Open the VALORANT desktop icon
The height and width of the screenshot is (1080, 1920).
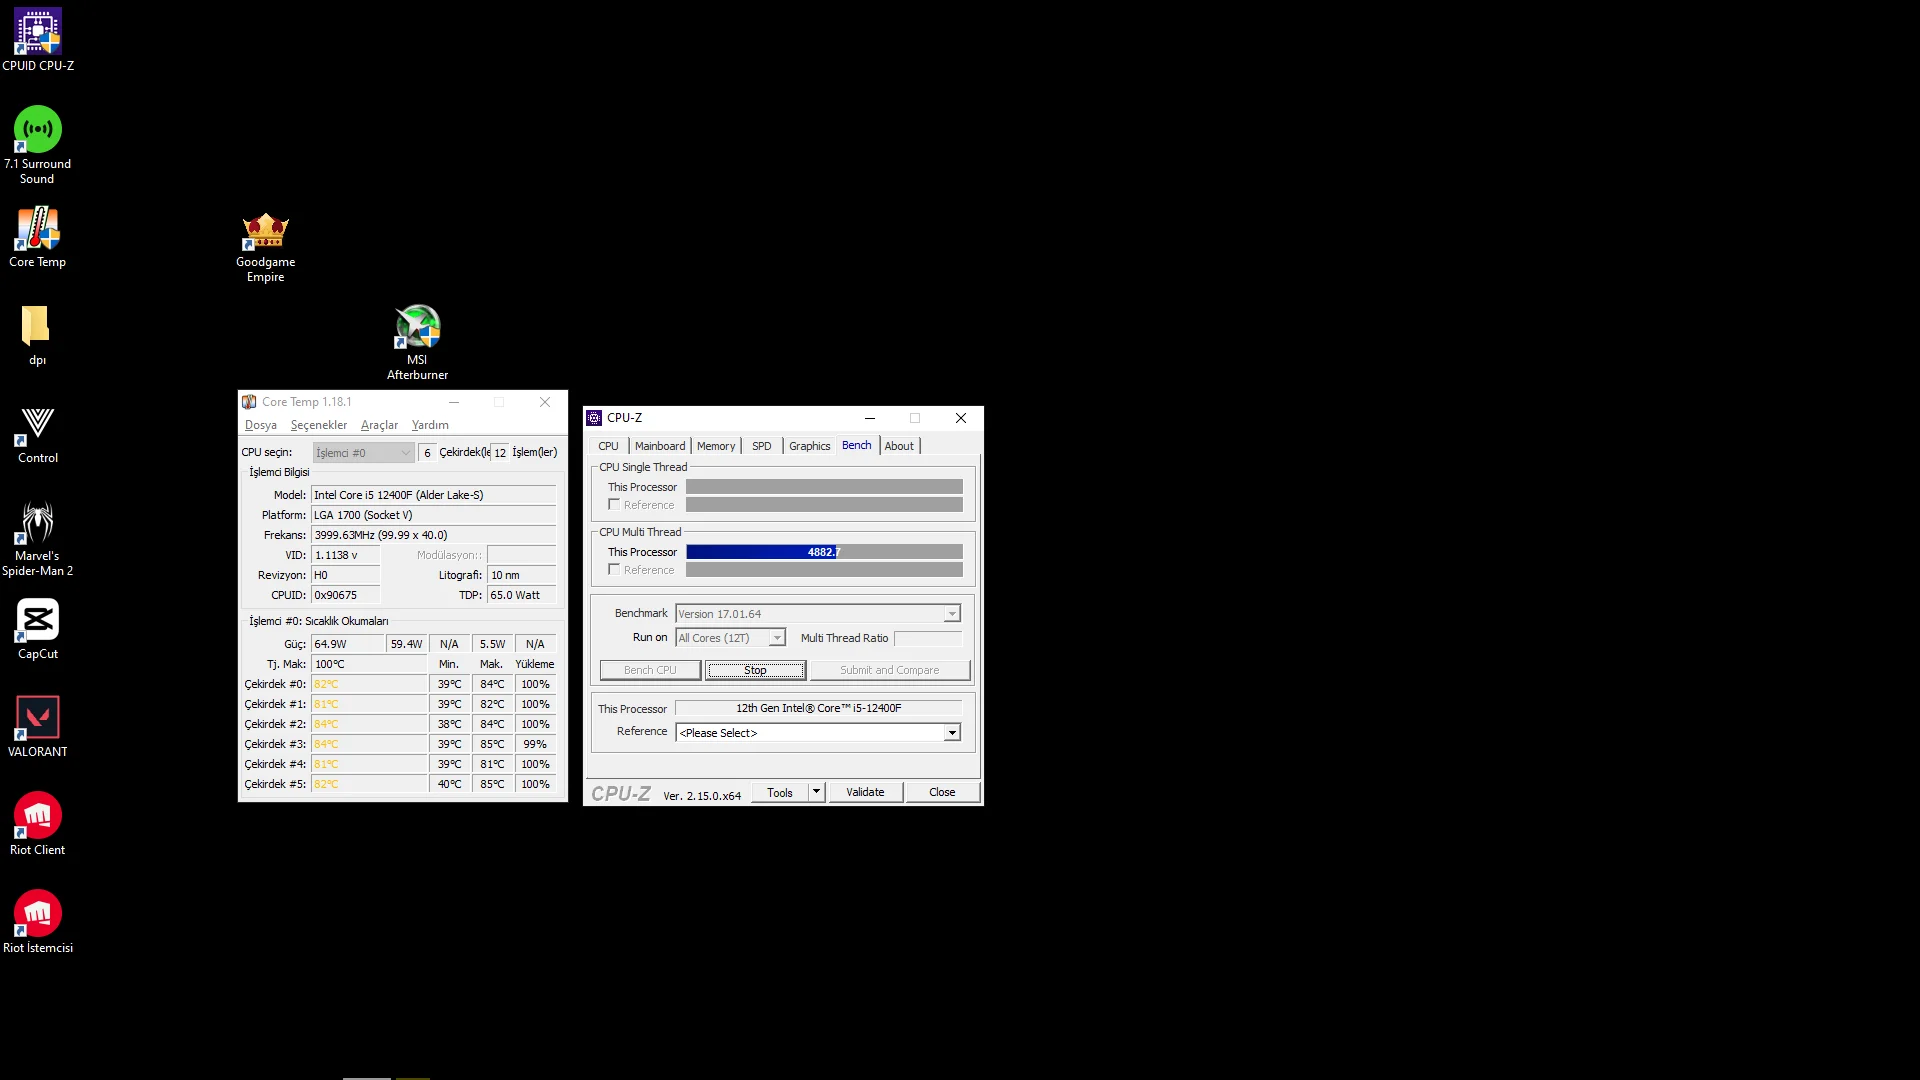(38, 718)
